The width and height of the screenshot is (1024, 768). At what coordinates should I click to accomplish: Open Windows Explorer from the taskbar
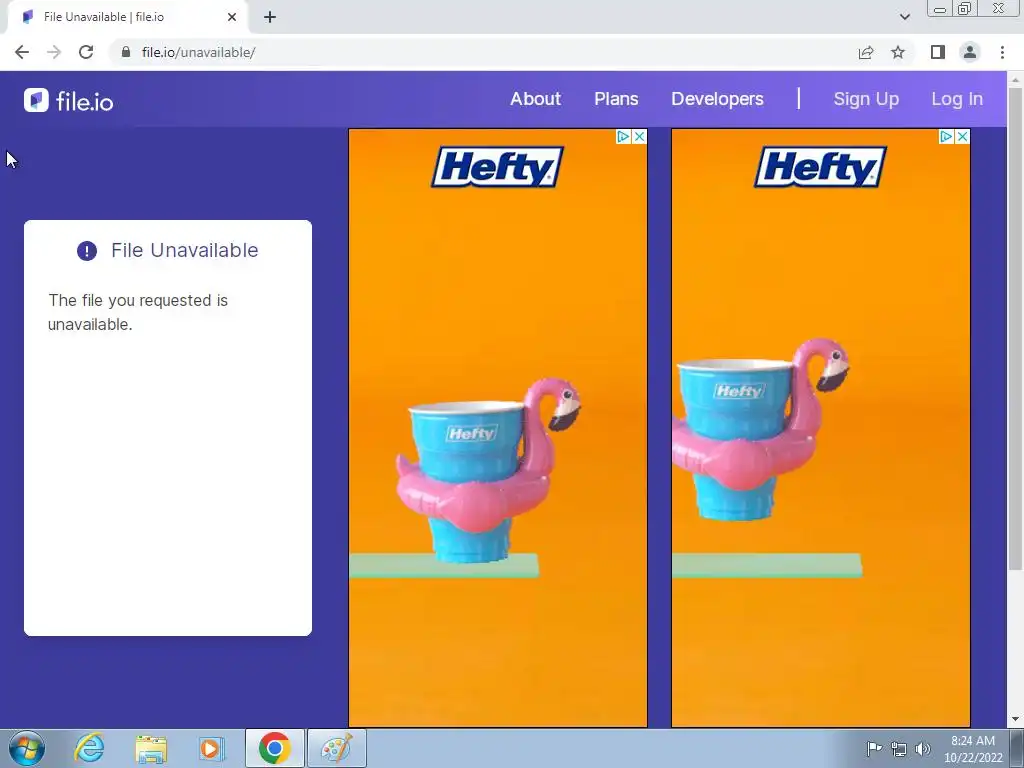(151, 748)
